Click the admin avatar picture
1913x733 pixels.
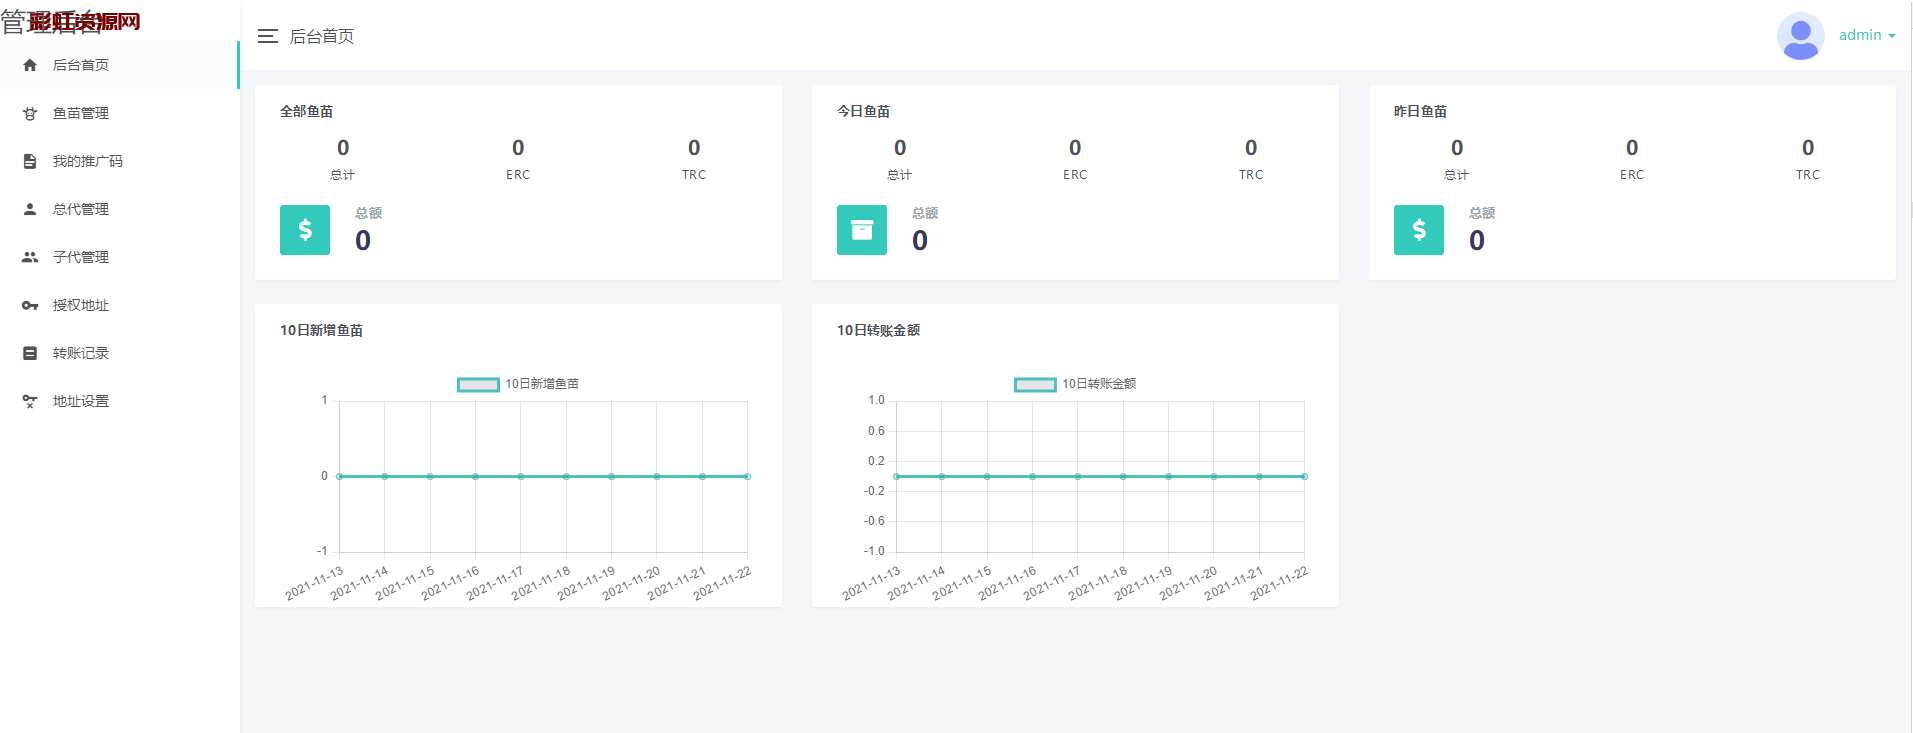(x=1800, y=36)
